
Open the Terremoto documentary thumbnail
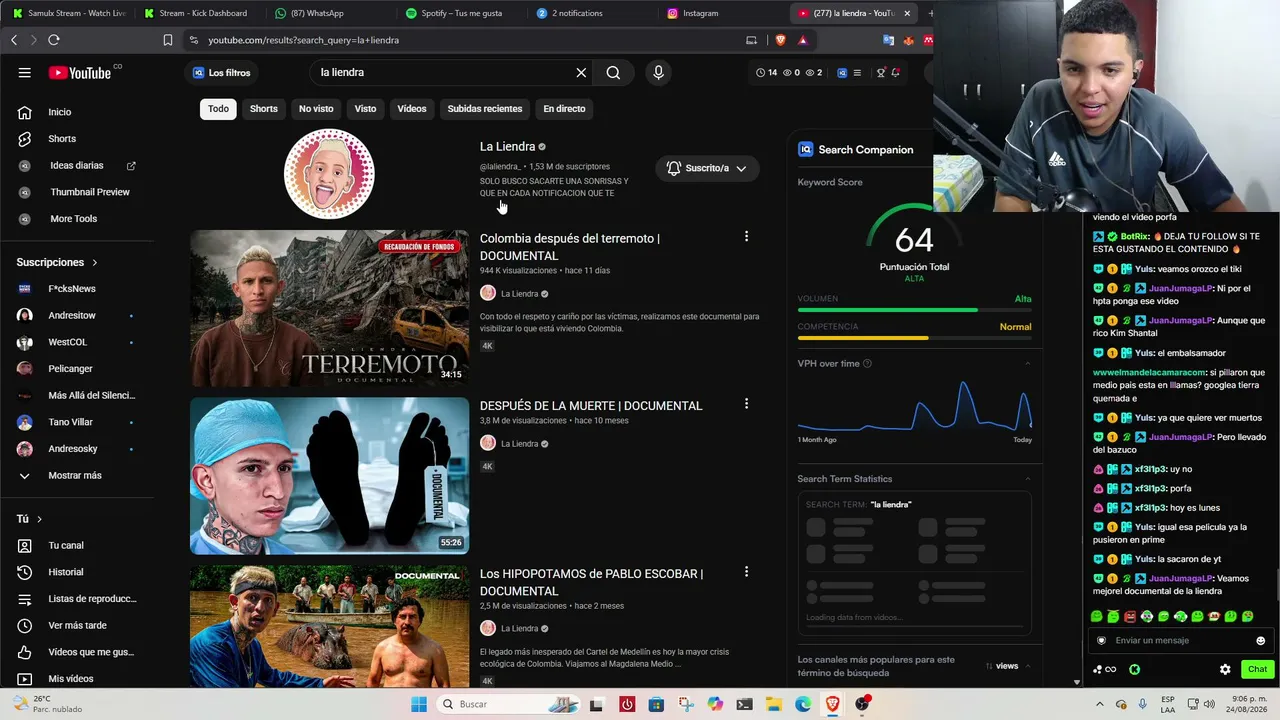coord(329,308)
